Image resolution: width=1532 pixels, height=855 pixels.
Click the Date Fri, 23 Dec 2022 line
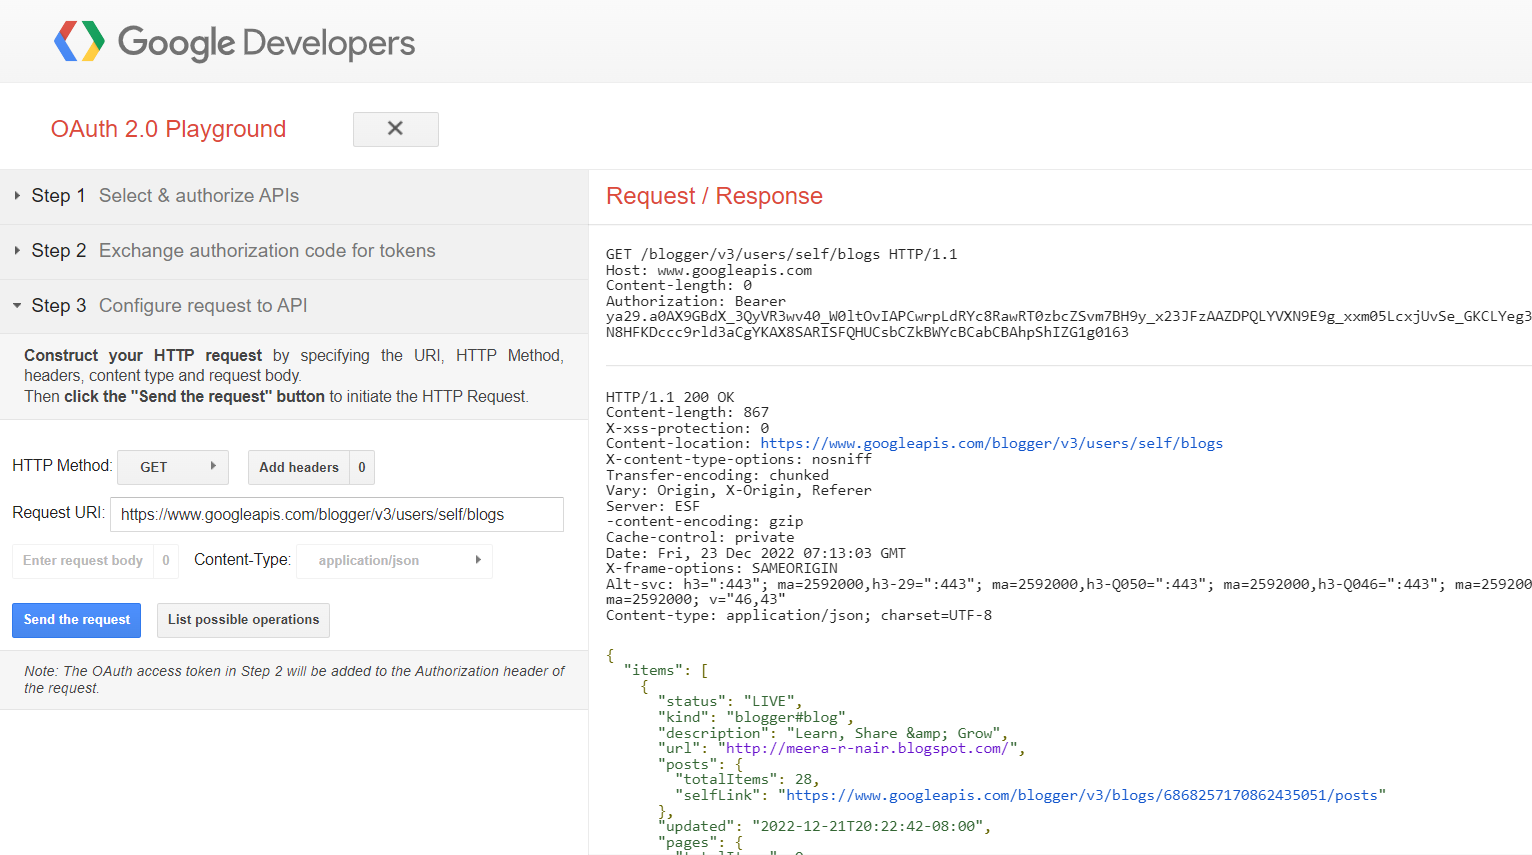(x=756, y=553)
